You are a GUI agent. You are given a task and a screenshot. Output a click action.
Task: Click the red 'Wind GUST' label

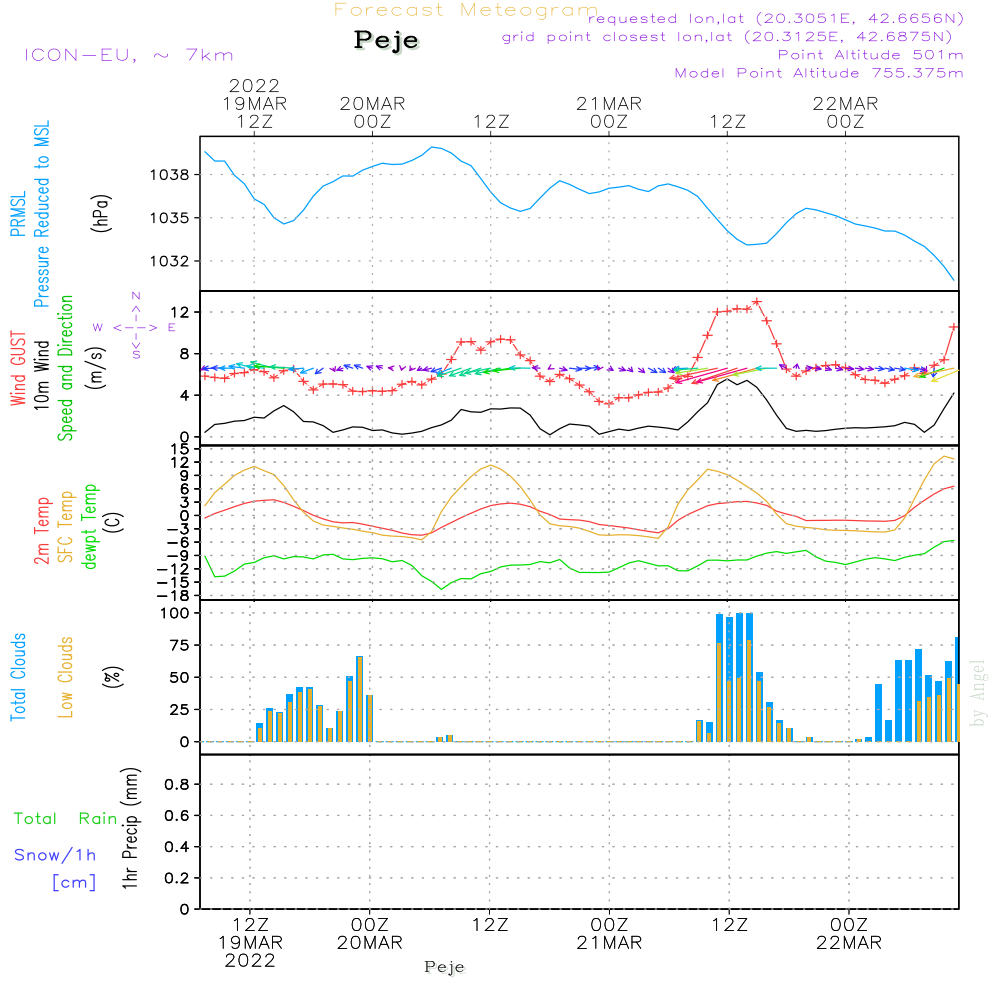tap(18, 368)
